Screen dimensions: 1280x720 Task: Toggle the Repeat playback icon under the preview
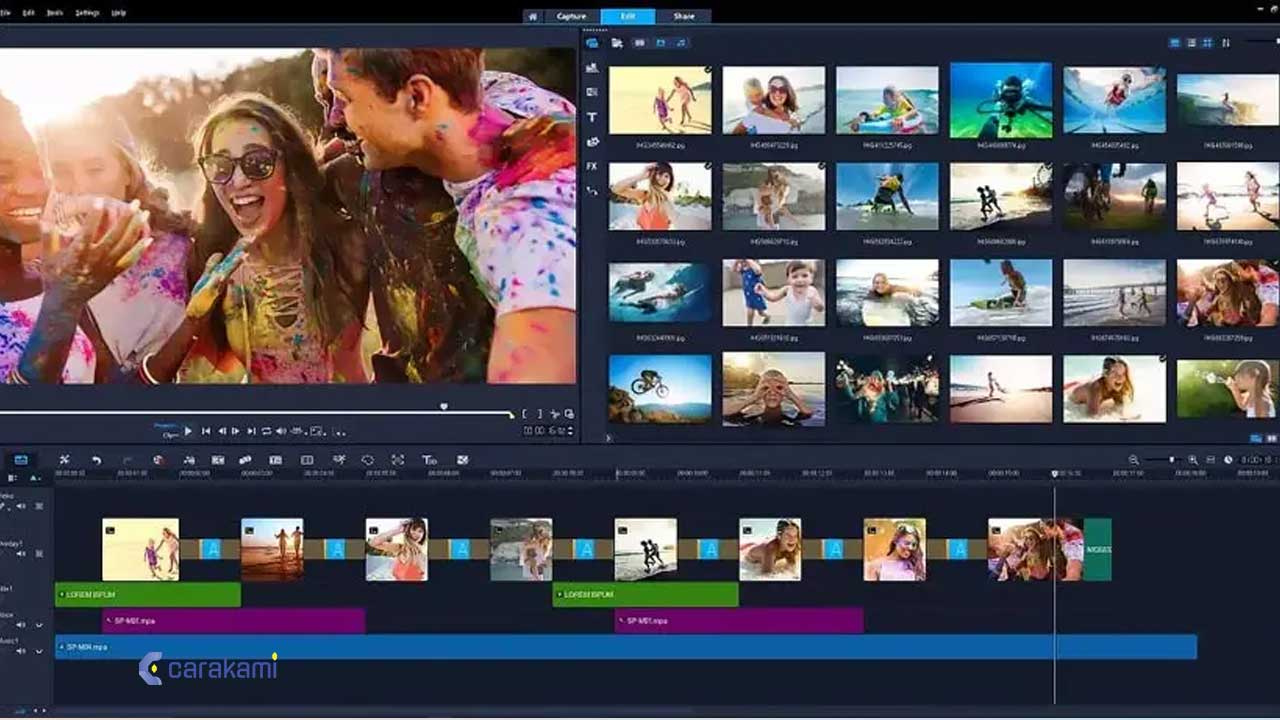(266, 431)
